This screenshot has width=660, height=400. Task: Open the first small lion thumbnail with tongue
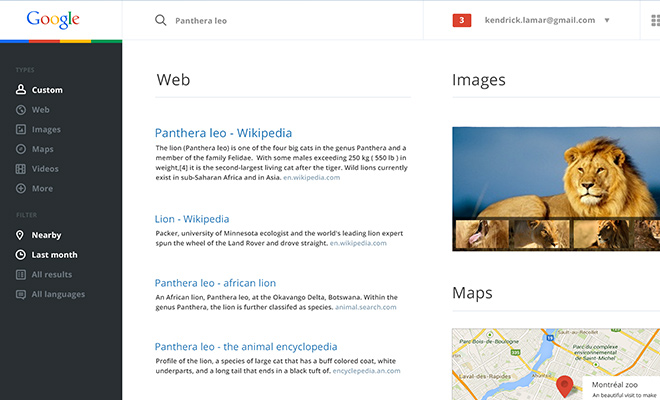tap(482, 234)
